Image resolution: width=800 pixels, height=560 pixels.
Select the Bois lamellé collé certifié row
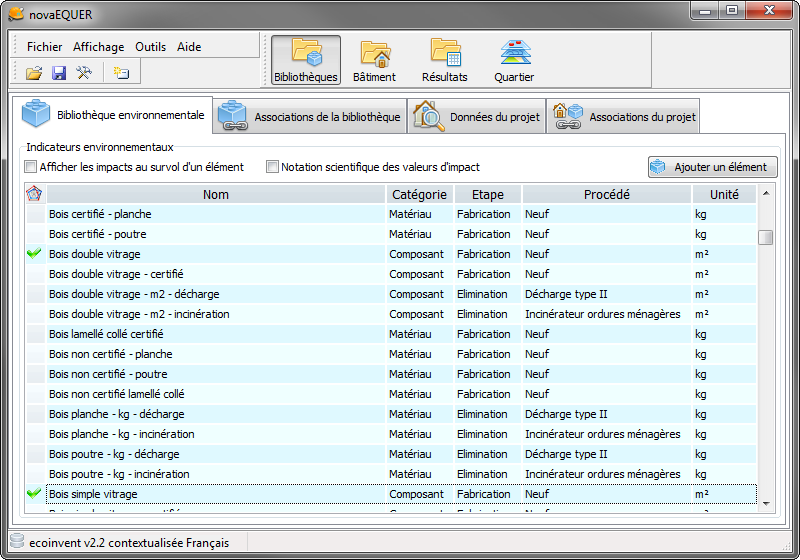coord(391,334)
